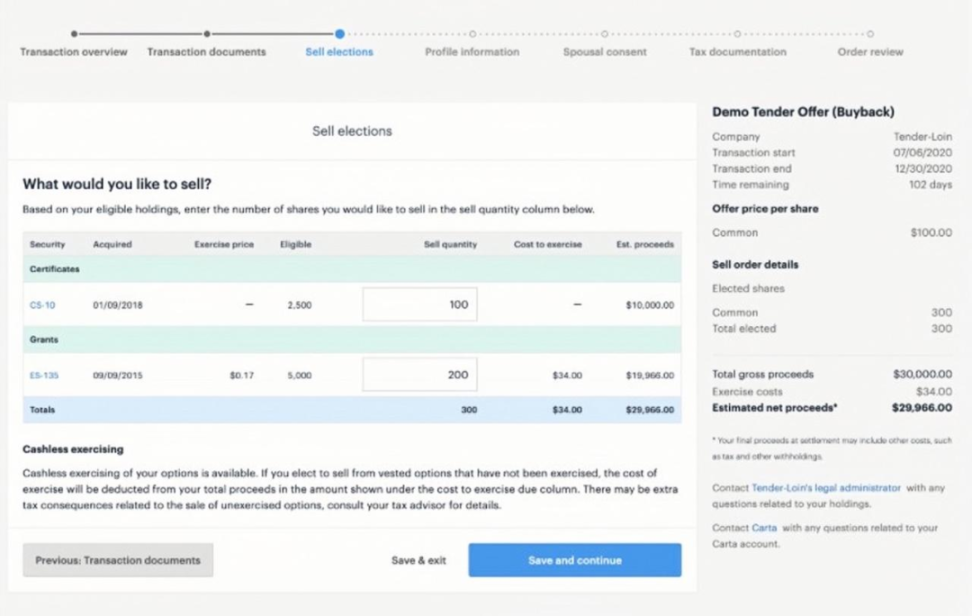Open the Tax documentation step
This screenshot has height=616, width=972.
point(737,52)
